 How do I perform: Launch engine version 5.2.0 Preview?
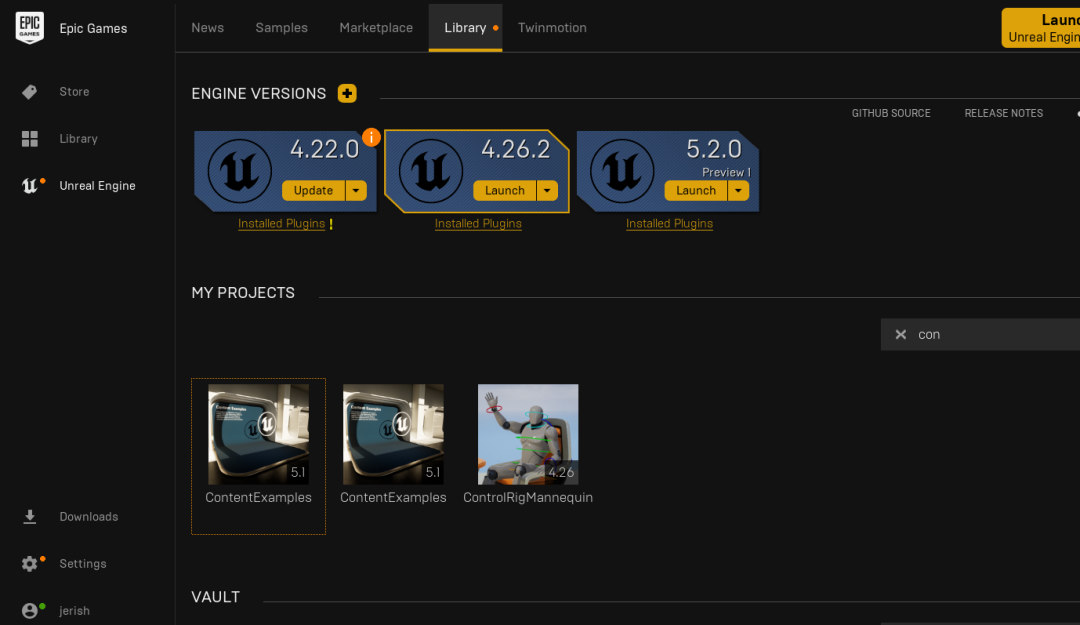pos(696,190)
